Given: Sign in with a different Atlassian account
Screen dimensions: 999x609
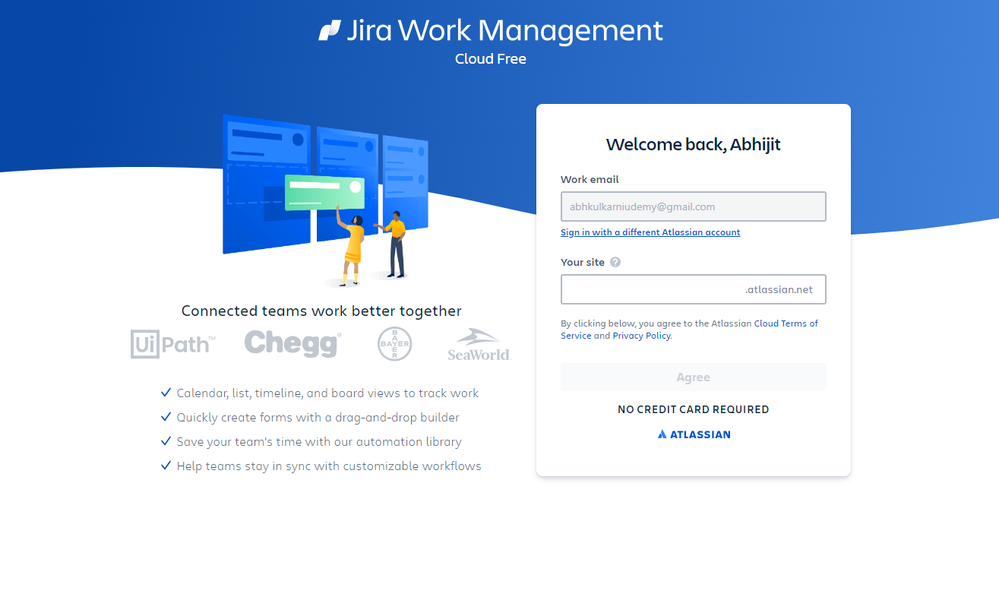Looking at the screenshot, I should click(x=650, y=233).
